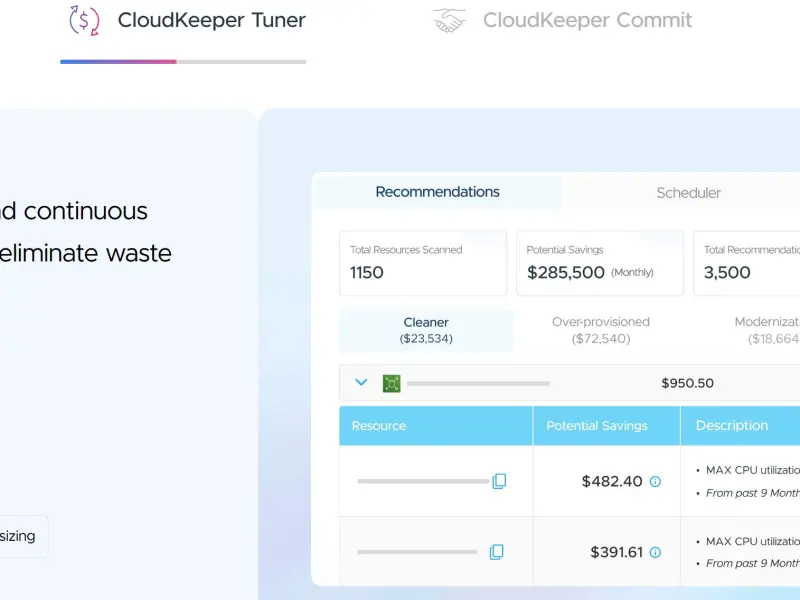
Task: Click the CloudKeeper Commit handshake icon
Action: click(x=449, y=20)
